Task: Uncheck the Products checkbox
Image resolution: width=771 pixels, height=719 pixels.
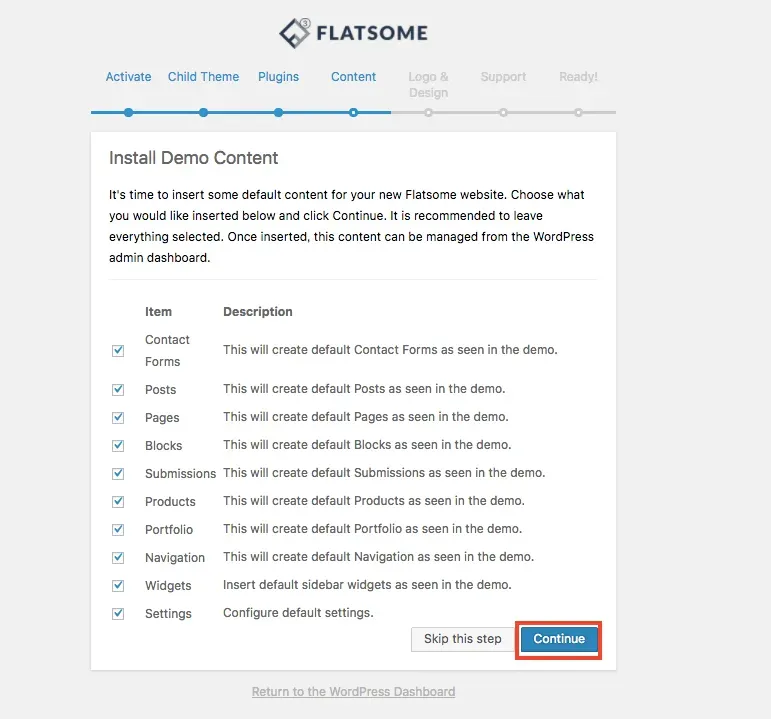Action: point(118,502)
